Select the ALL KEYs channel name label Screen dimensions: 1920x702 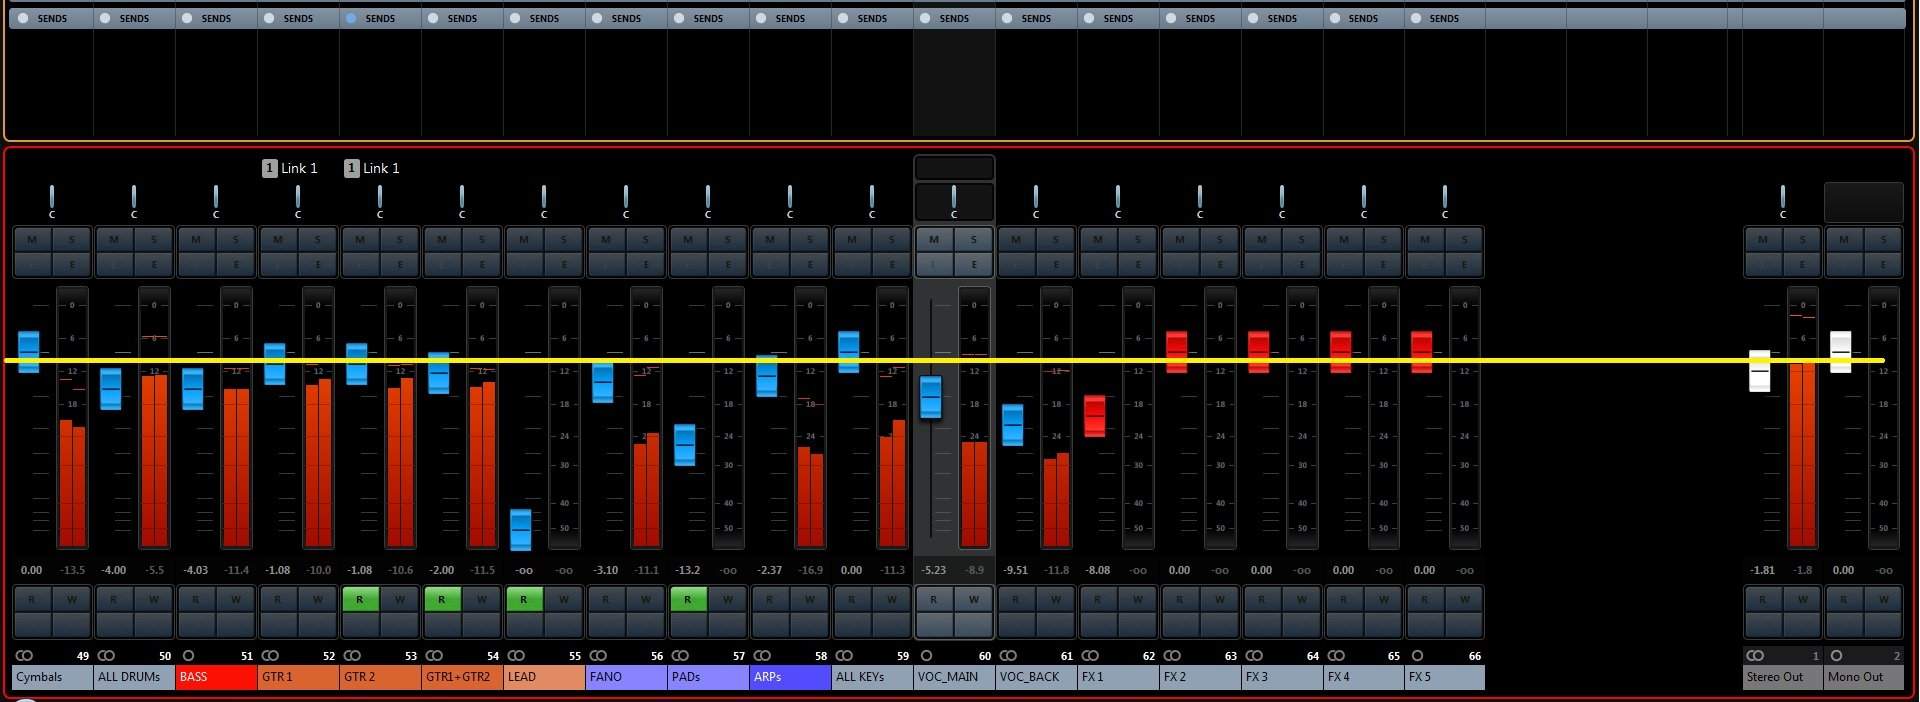pos(871,677)
